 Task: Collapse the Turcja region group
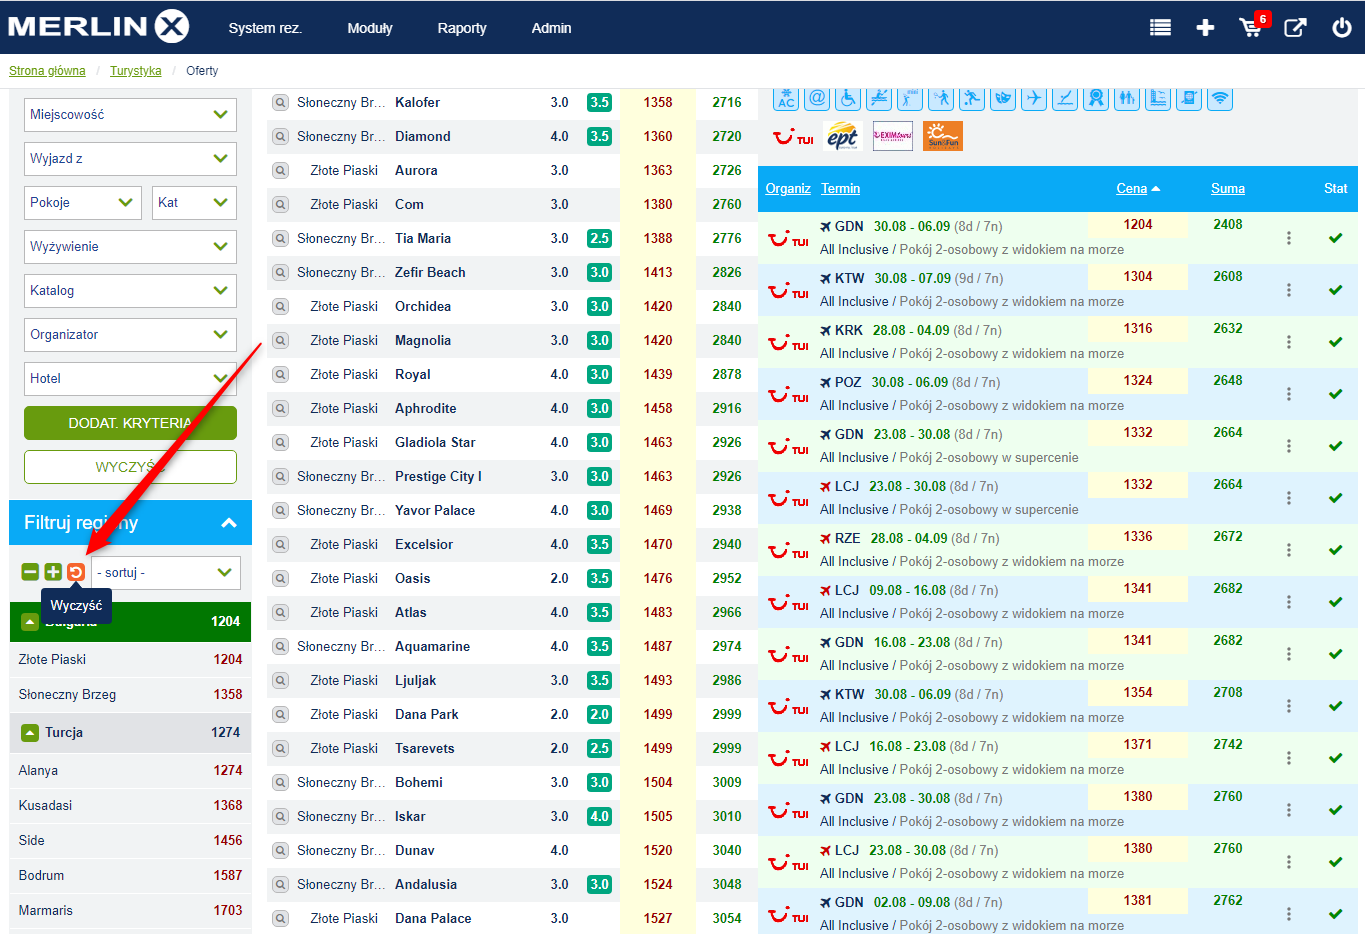(30, 733)
